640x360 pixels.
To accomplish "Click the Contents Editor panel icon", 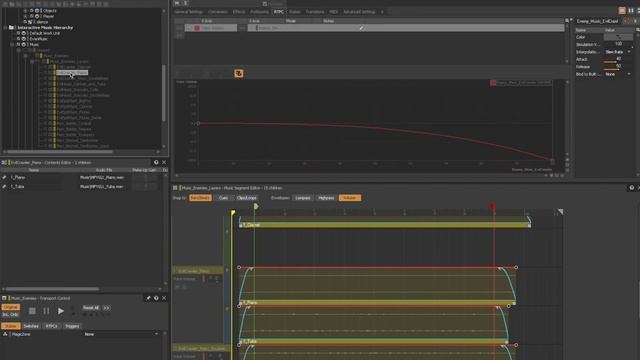I will coord(4,162).
